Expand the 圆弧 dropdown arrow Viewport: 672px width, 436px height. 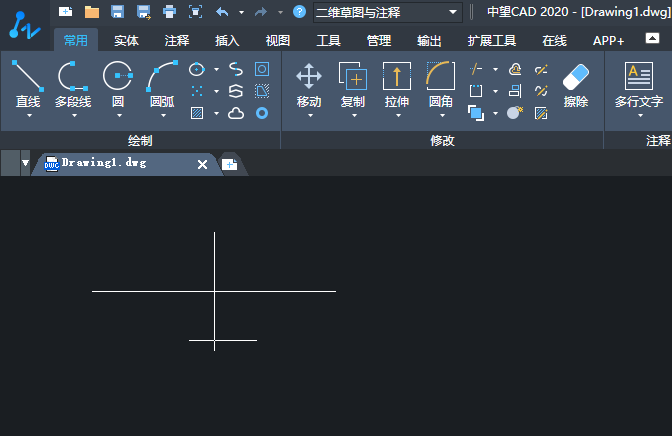[x=163, y=116]
